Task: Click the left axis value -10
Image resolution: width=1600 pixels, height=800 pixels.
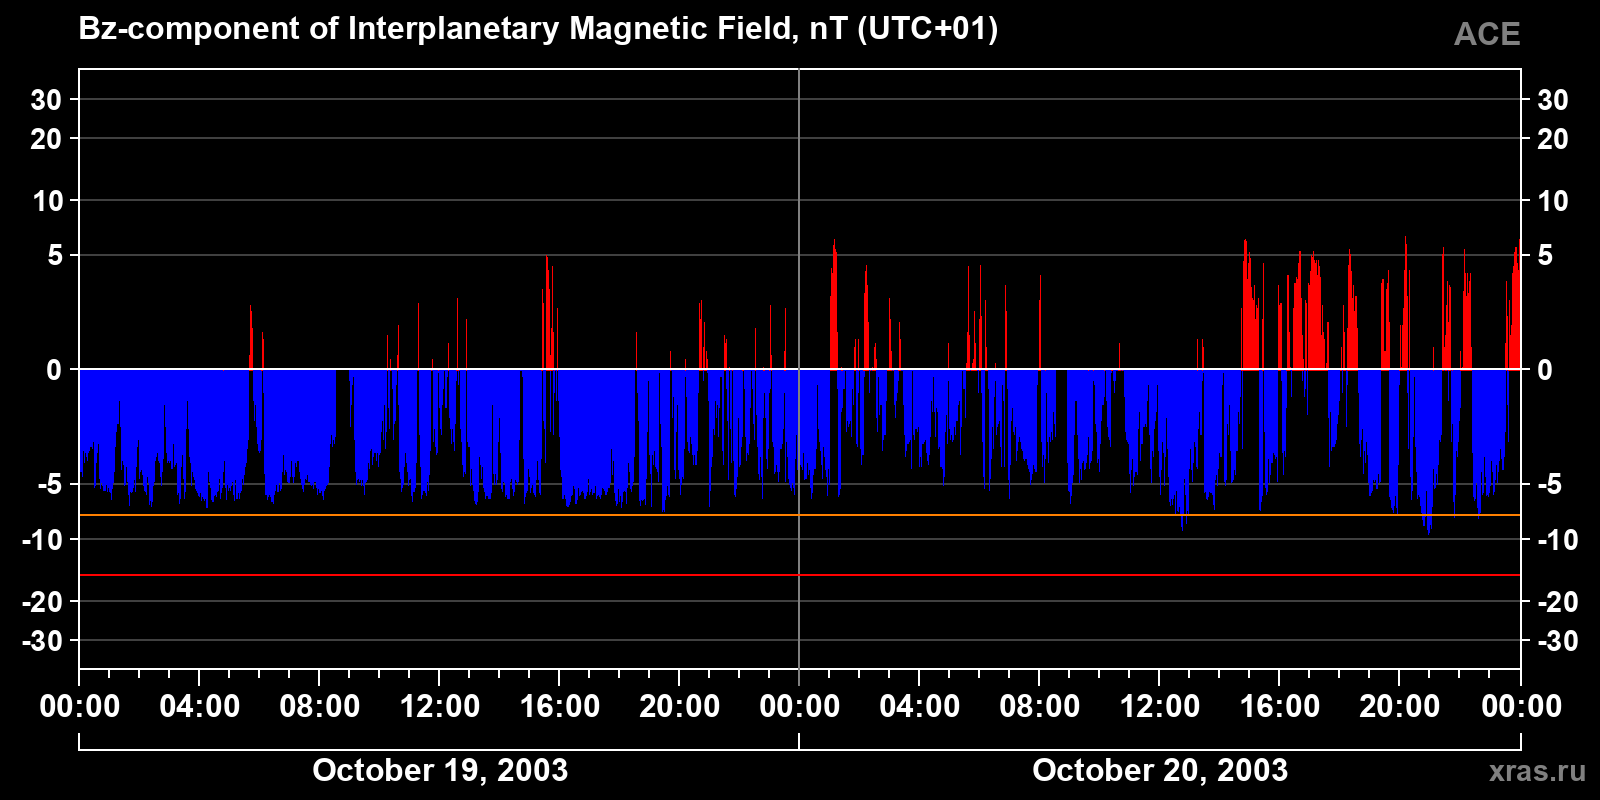Action: [x=42, y=540]
